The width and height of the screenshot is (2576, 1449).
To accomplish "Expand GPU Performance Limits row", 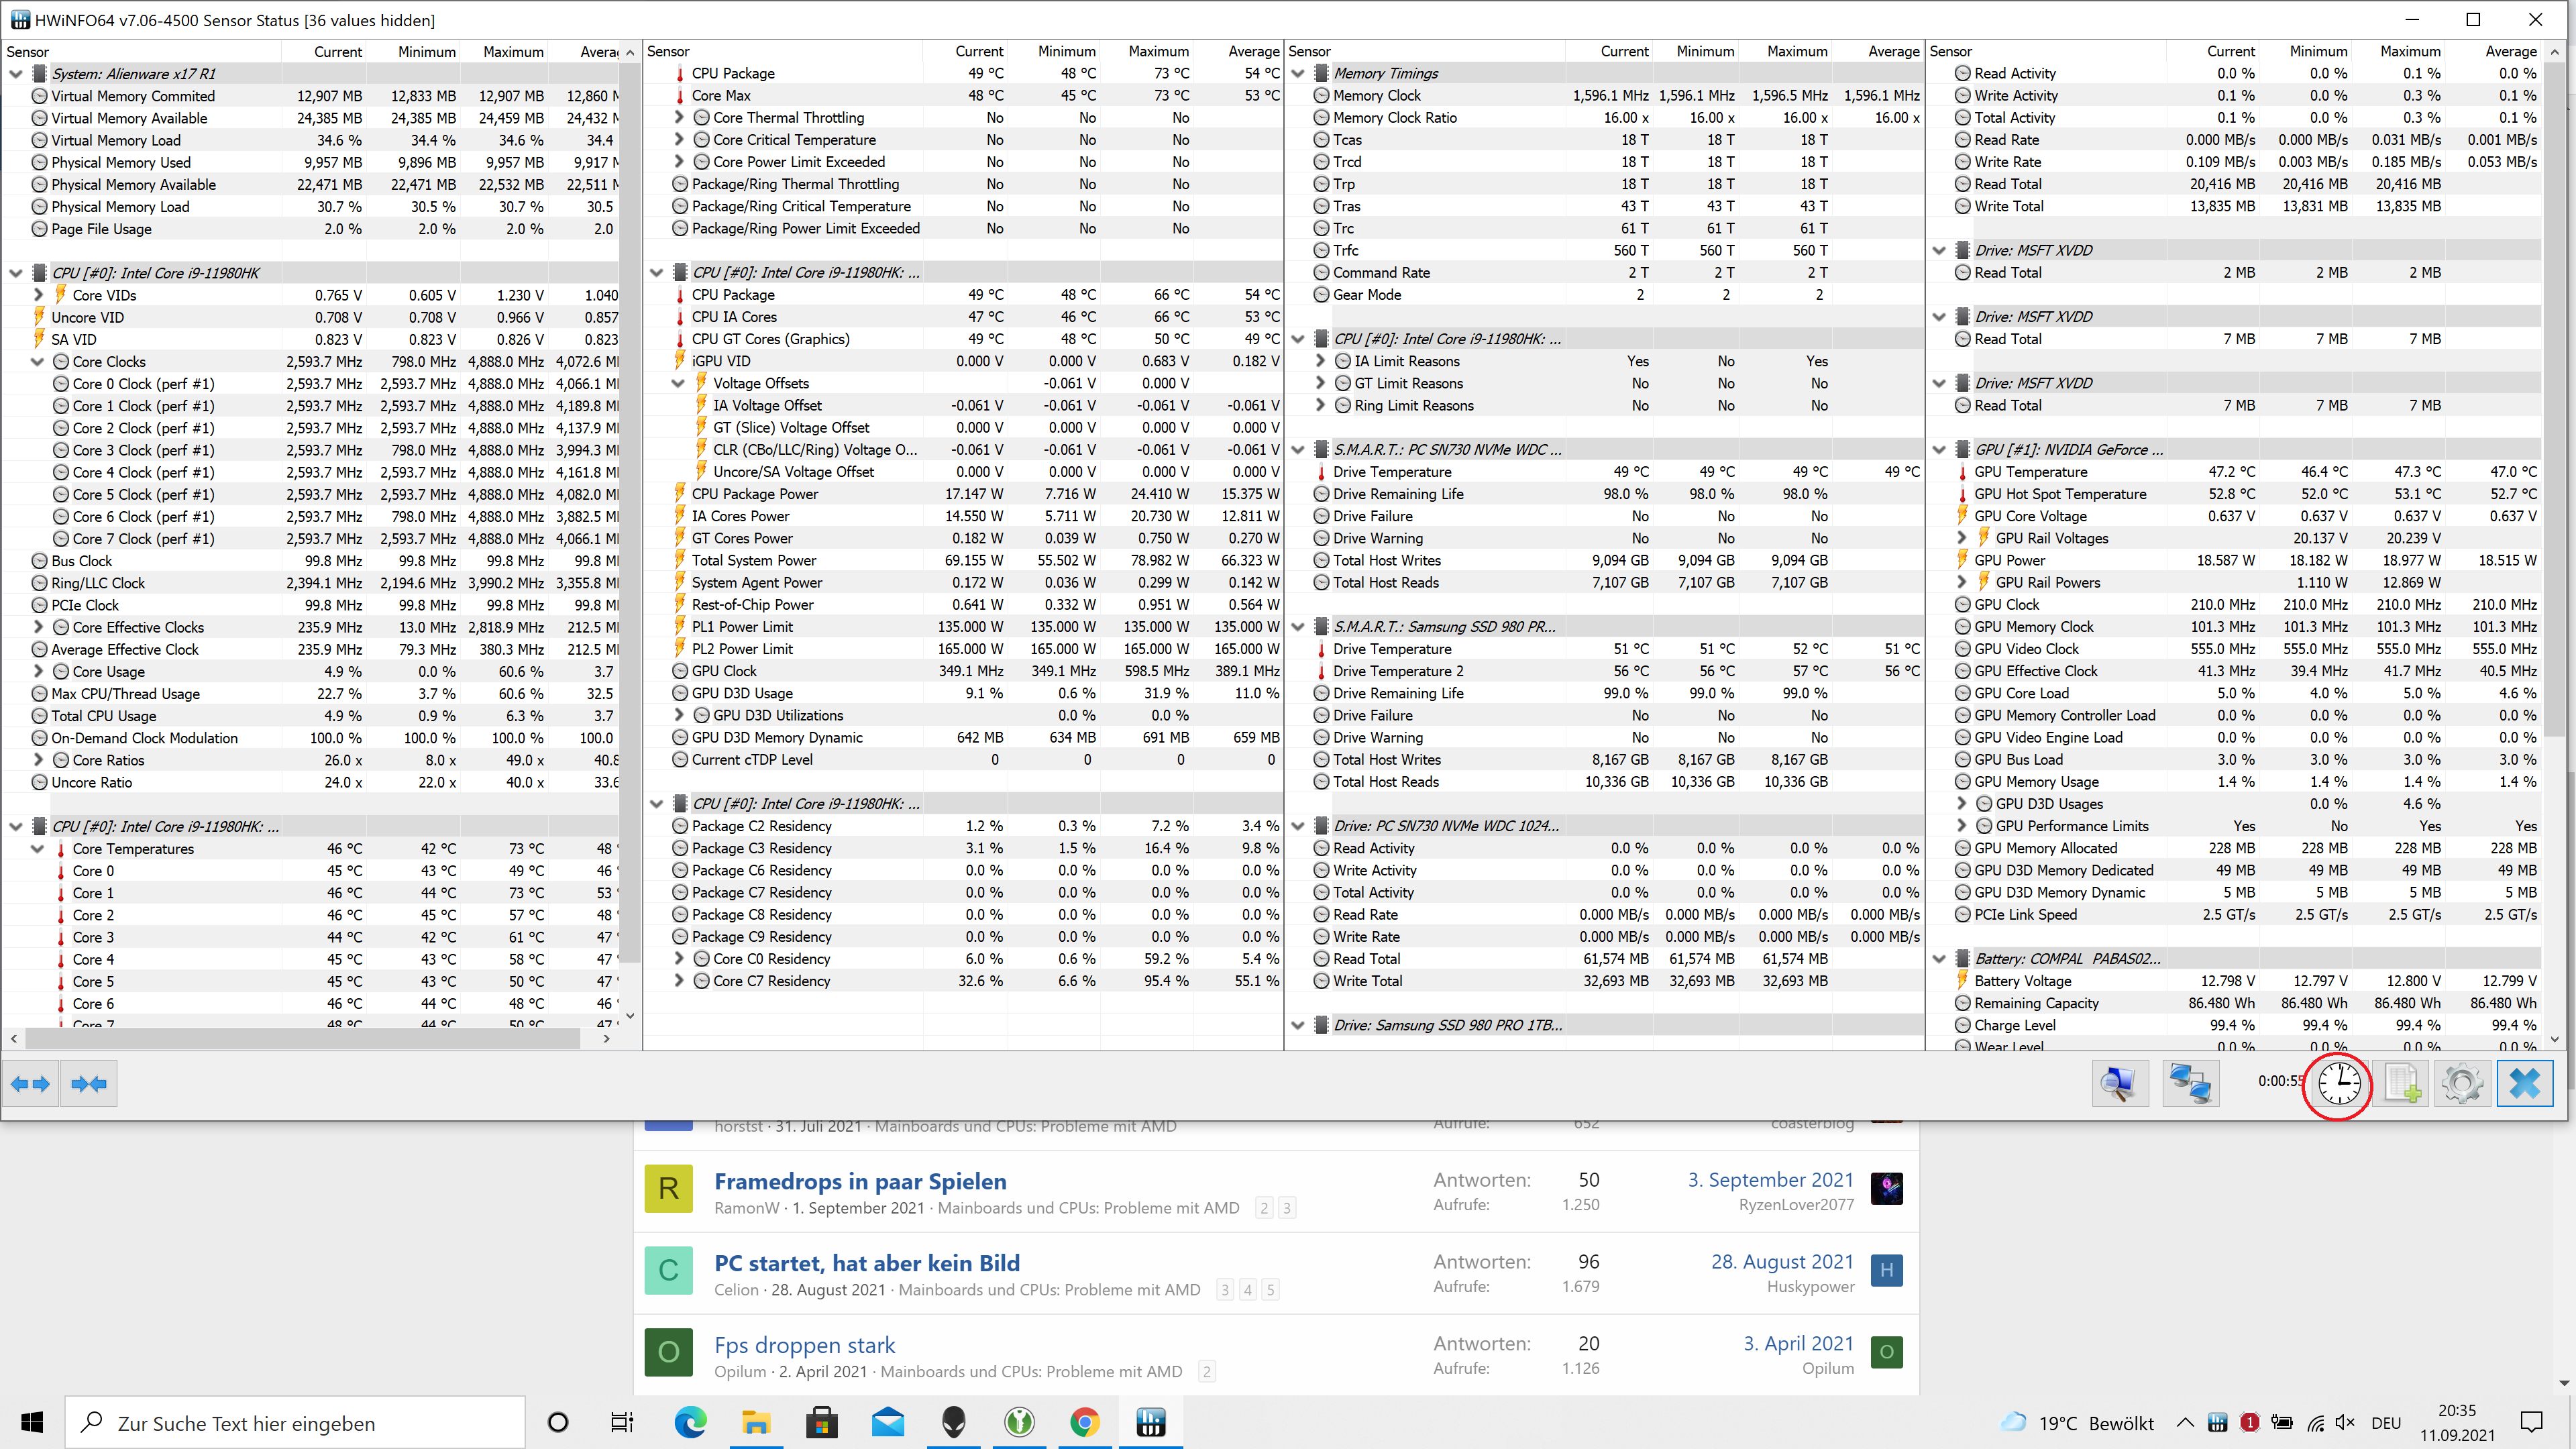I will 1962,826.
